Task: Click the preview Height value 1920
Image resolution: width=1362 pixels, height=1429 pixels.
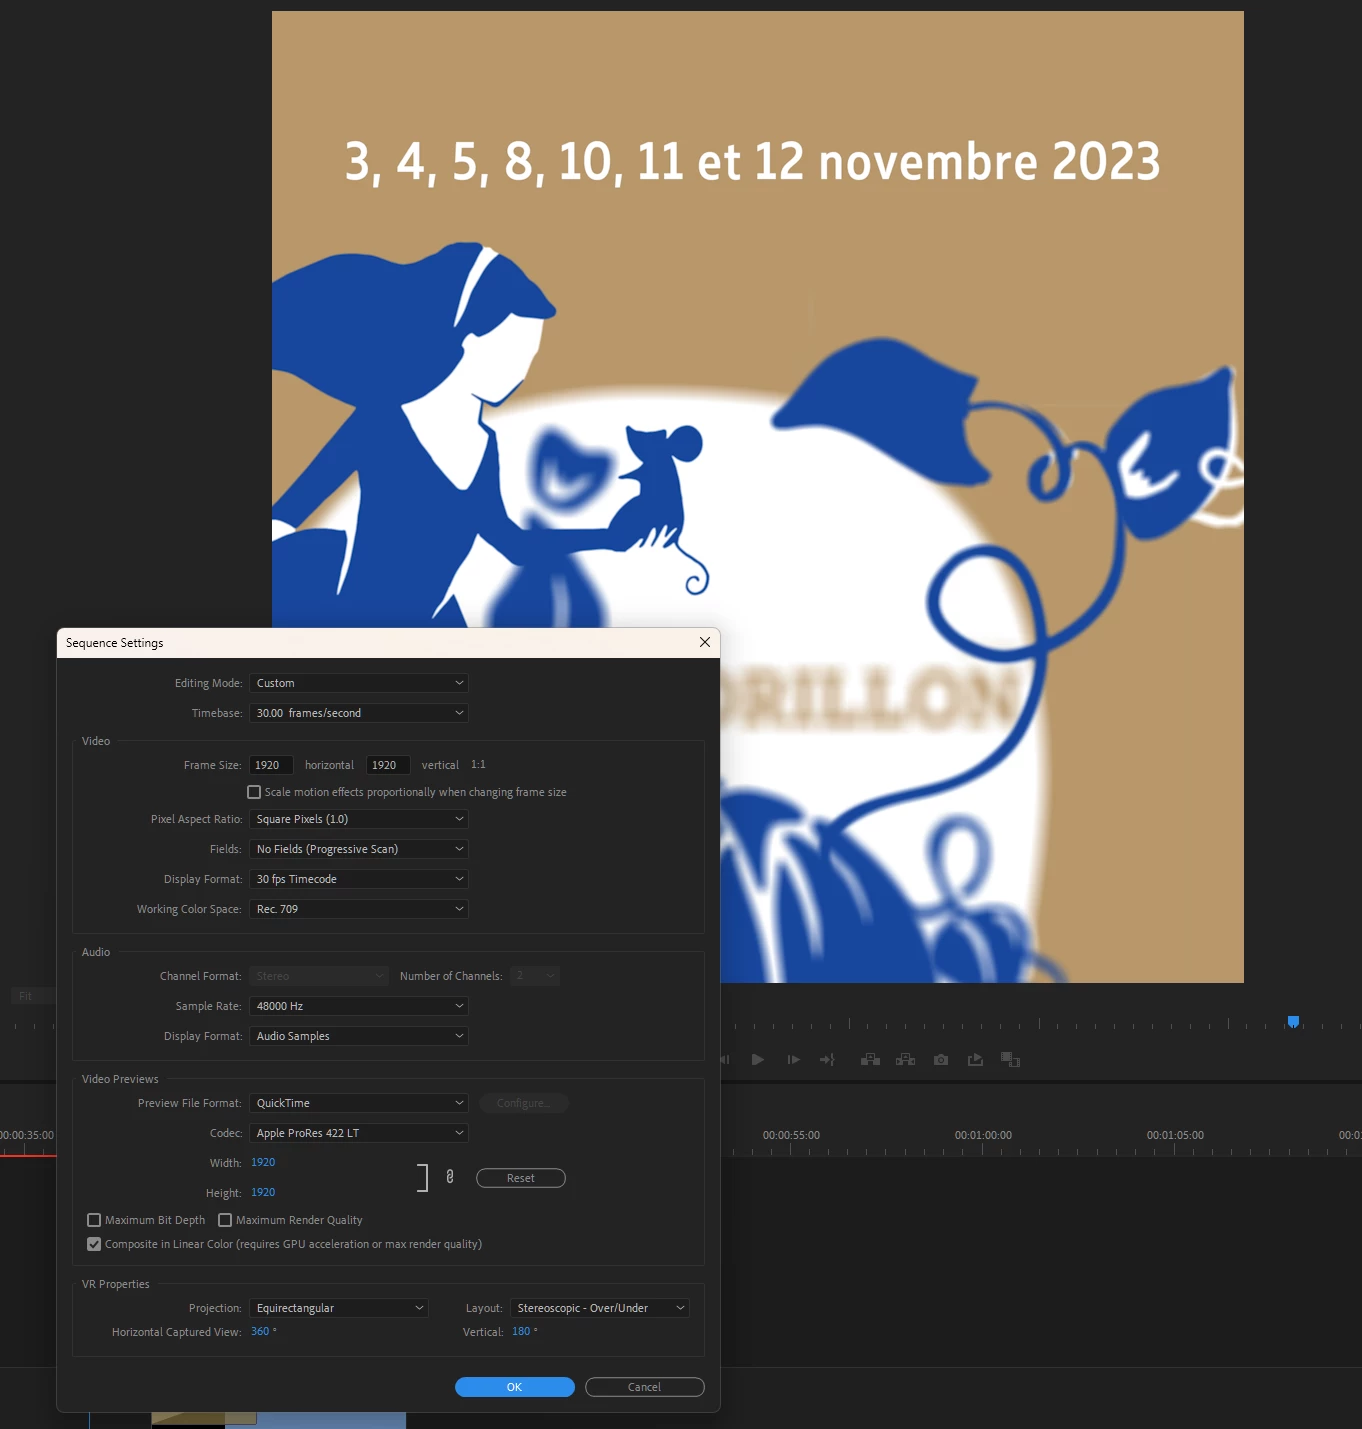Action: click(x=263, y=1192)
